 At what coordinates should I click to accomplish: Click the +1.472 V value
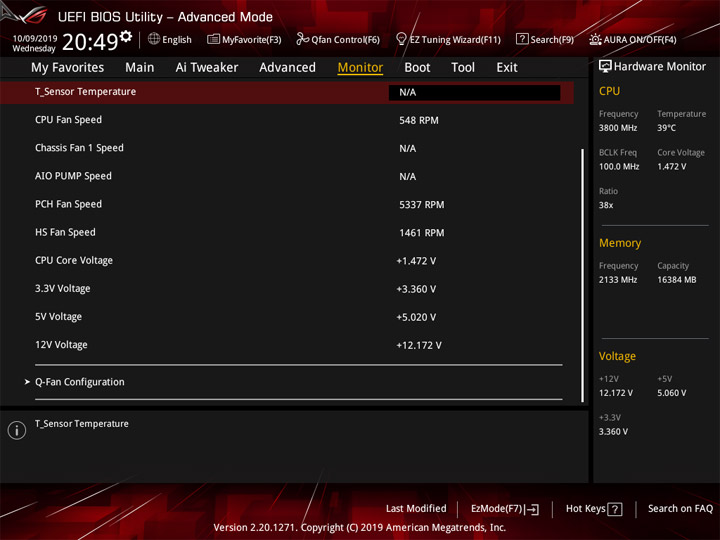click(x=416, y=261)
